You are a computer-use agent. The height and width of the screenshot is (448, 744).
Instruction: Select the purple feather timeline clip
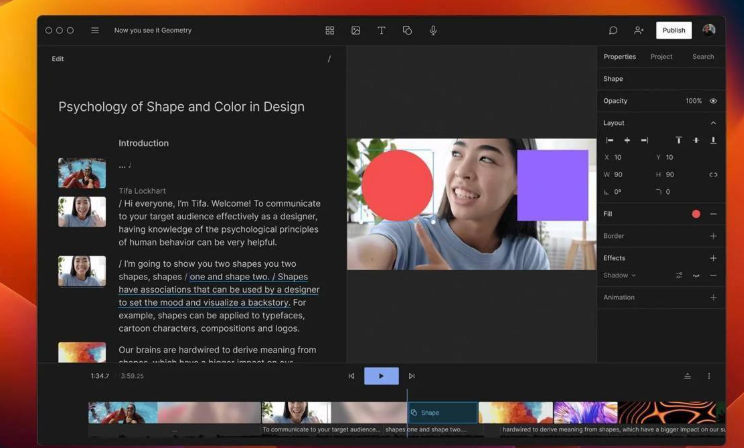coord(586,412)
